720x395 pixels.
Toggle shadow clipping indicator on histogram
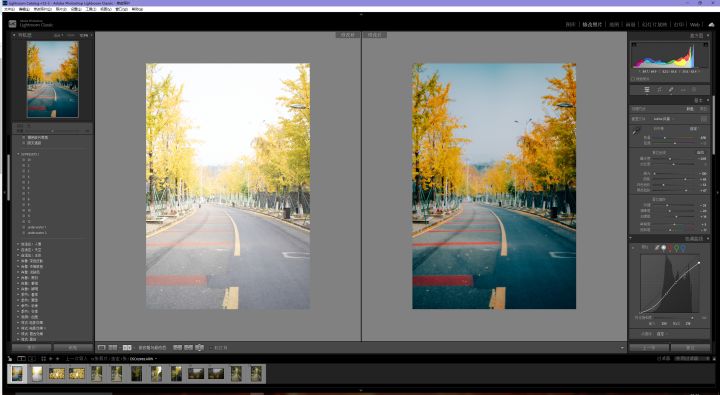pyautogui.click(x=634, y=45)
